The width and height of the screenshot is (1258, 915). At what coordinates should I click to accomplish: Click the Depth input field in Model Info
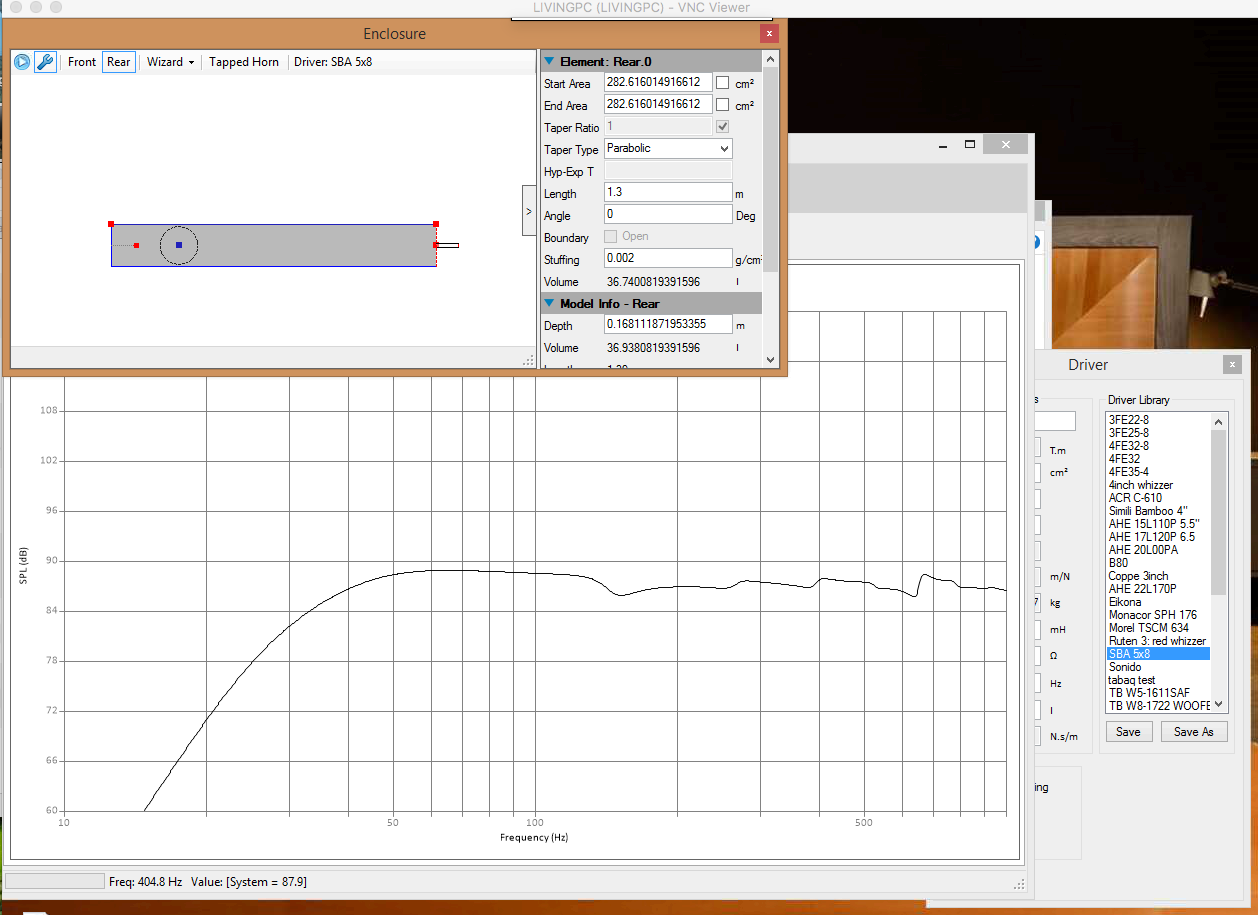click(668, 324)
